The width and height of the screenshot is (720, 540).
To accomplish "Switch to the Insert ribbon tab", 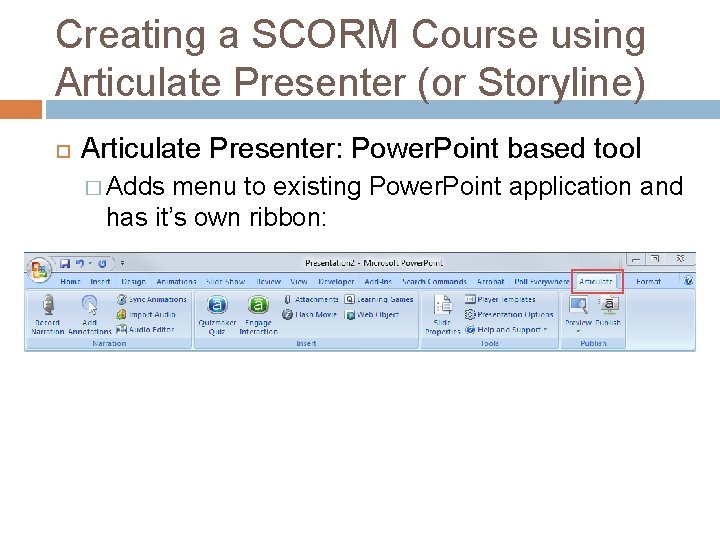I will pyautogui.click(x=100, y=281).
